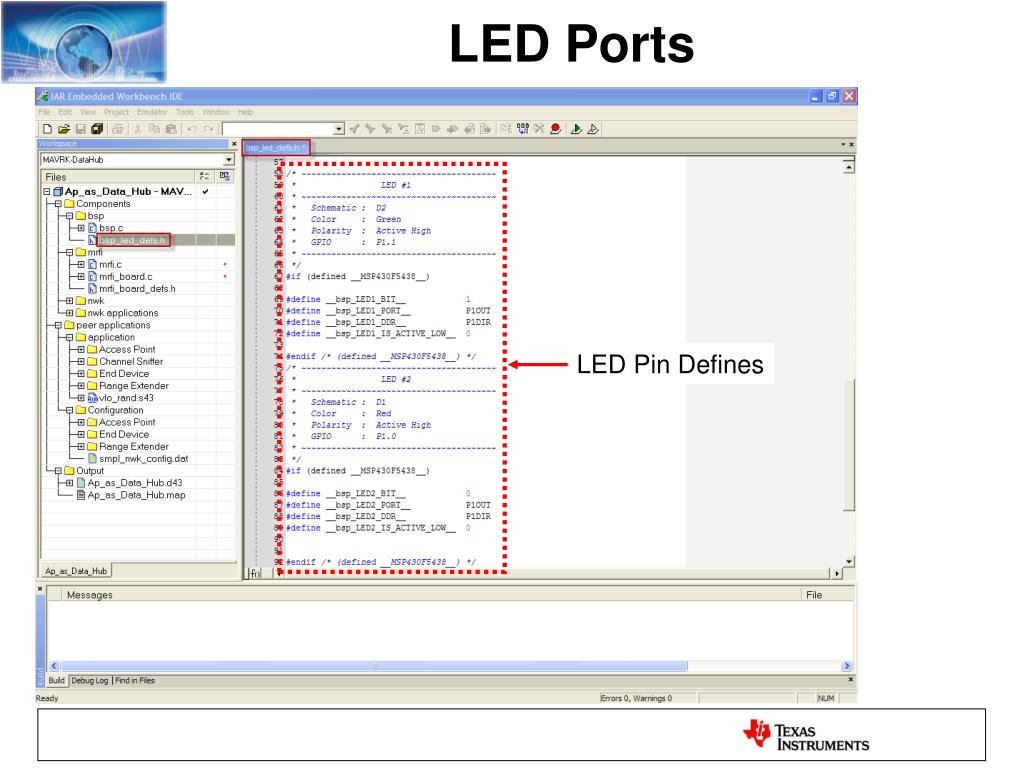
Task: Click the Toggle Breakpoint red circle icon
Action: 556,129
